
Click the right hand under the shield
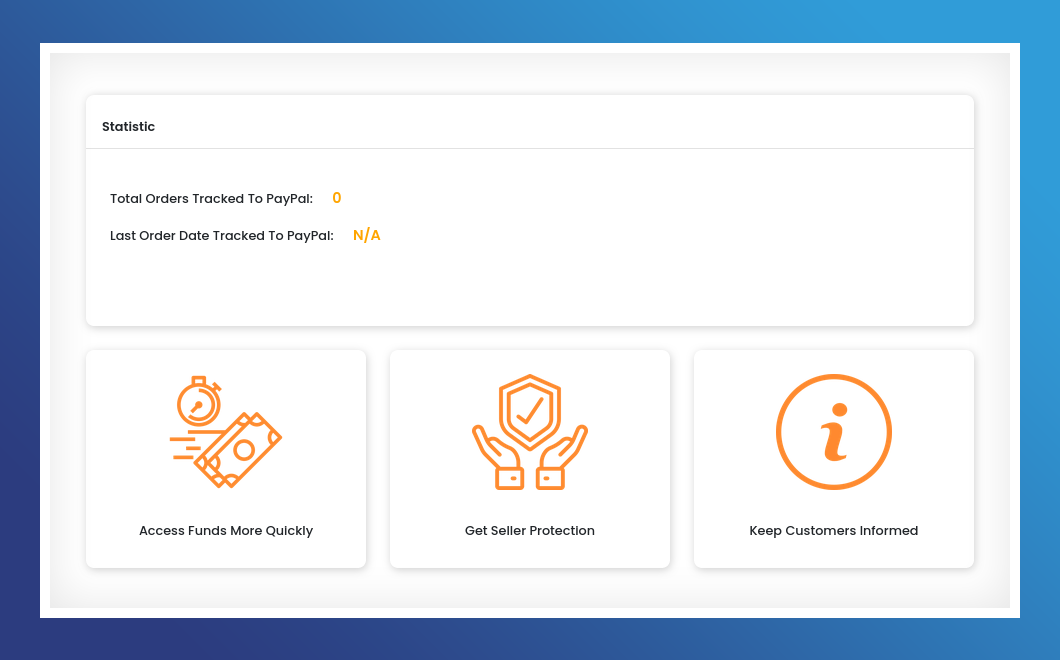tap(560, 460)
